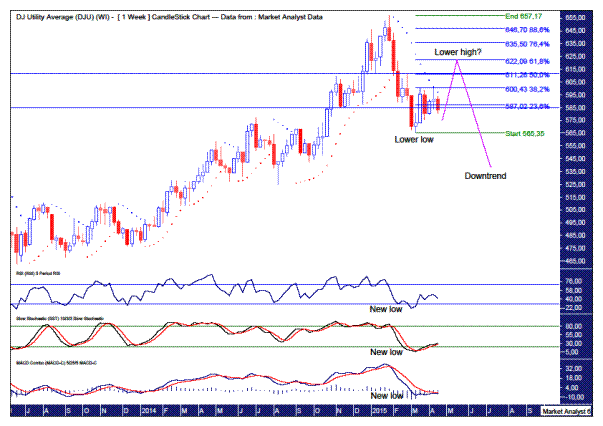
Task: Select the Slow Stochastic indicator label
Action: [x=60, y=318]
